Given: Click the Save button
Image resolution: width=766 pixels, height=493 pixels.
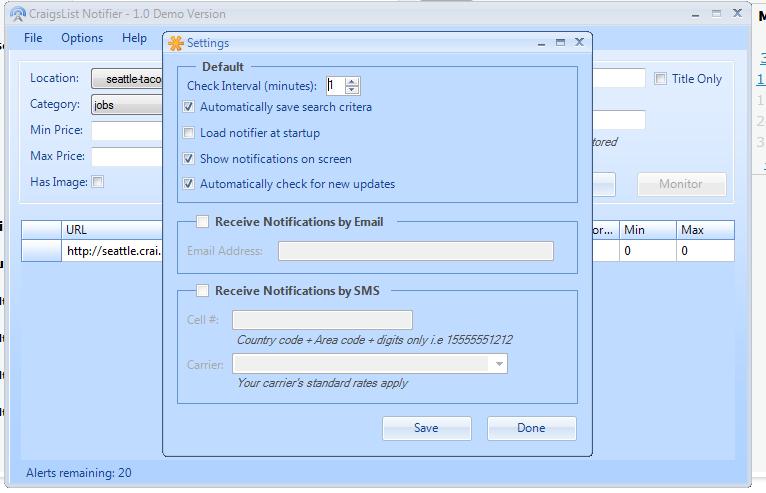Looking at the screenshot, I should pos(427,428).
